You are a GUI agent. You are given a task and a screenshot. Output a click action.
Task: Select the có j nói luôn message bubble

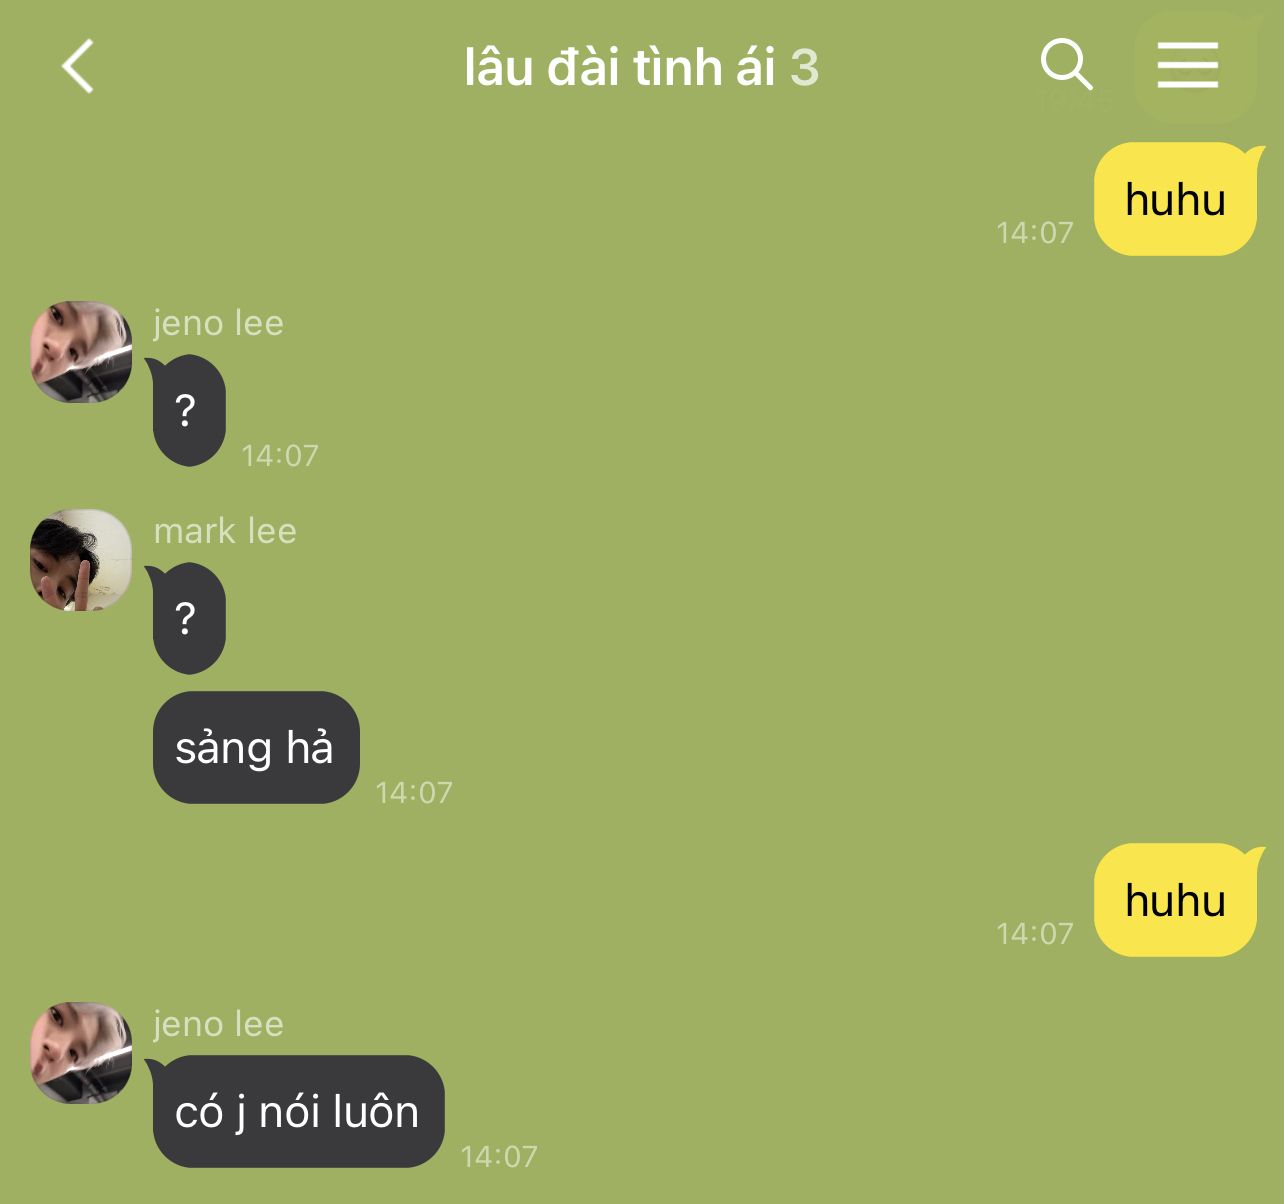click(x=298, y=1111)
